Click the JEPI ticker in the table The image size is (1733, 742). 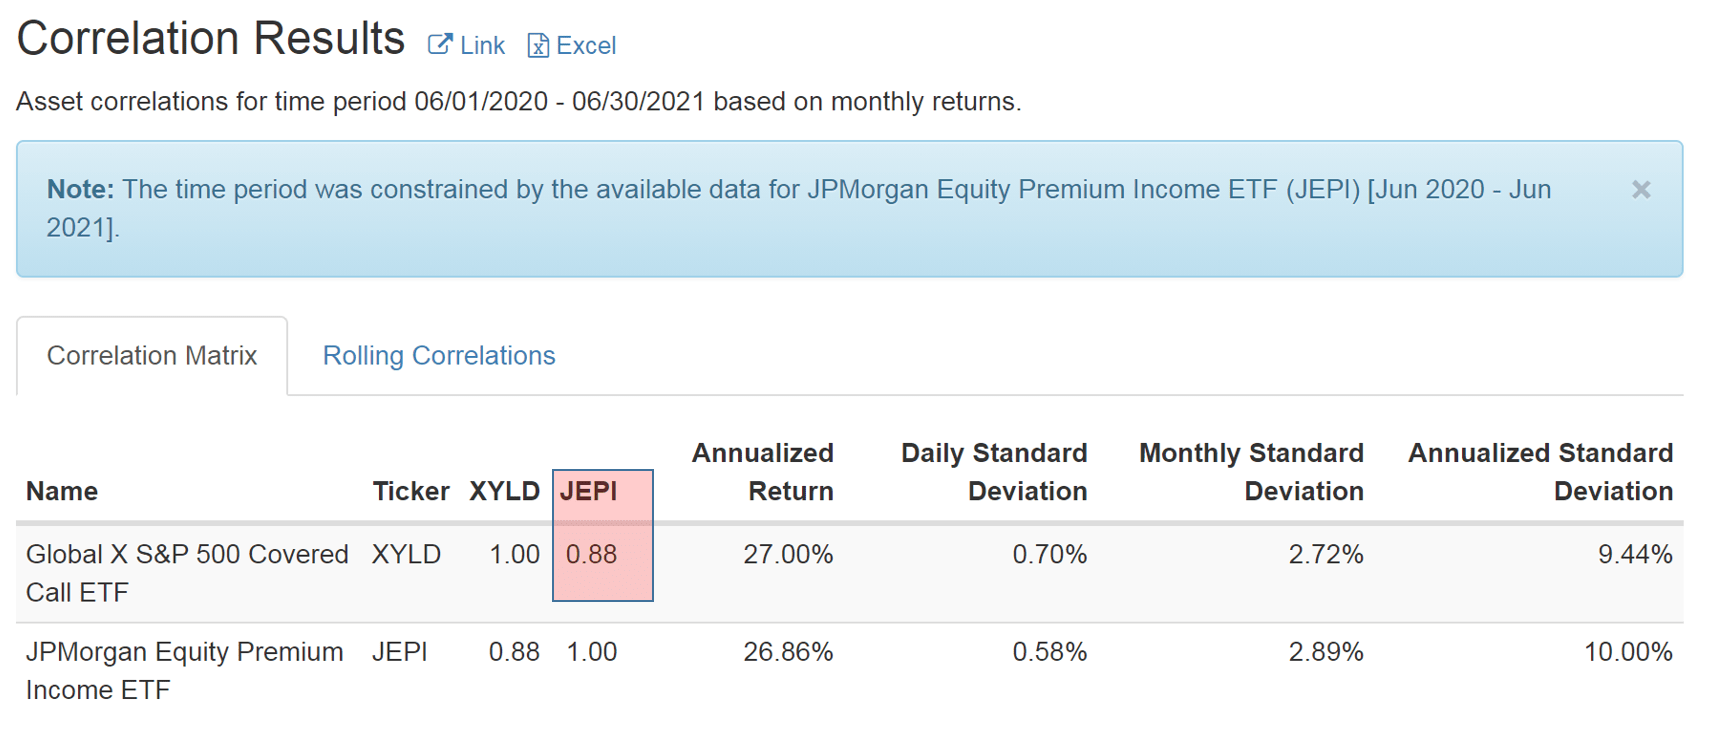(402, 651)
